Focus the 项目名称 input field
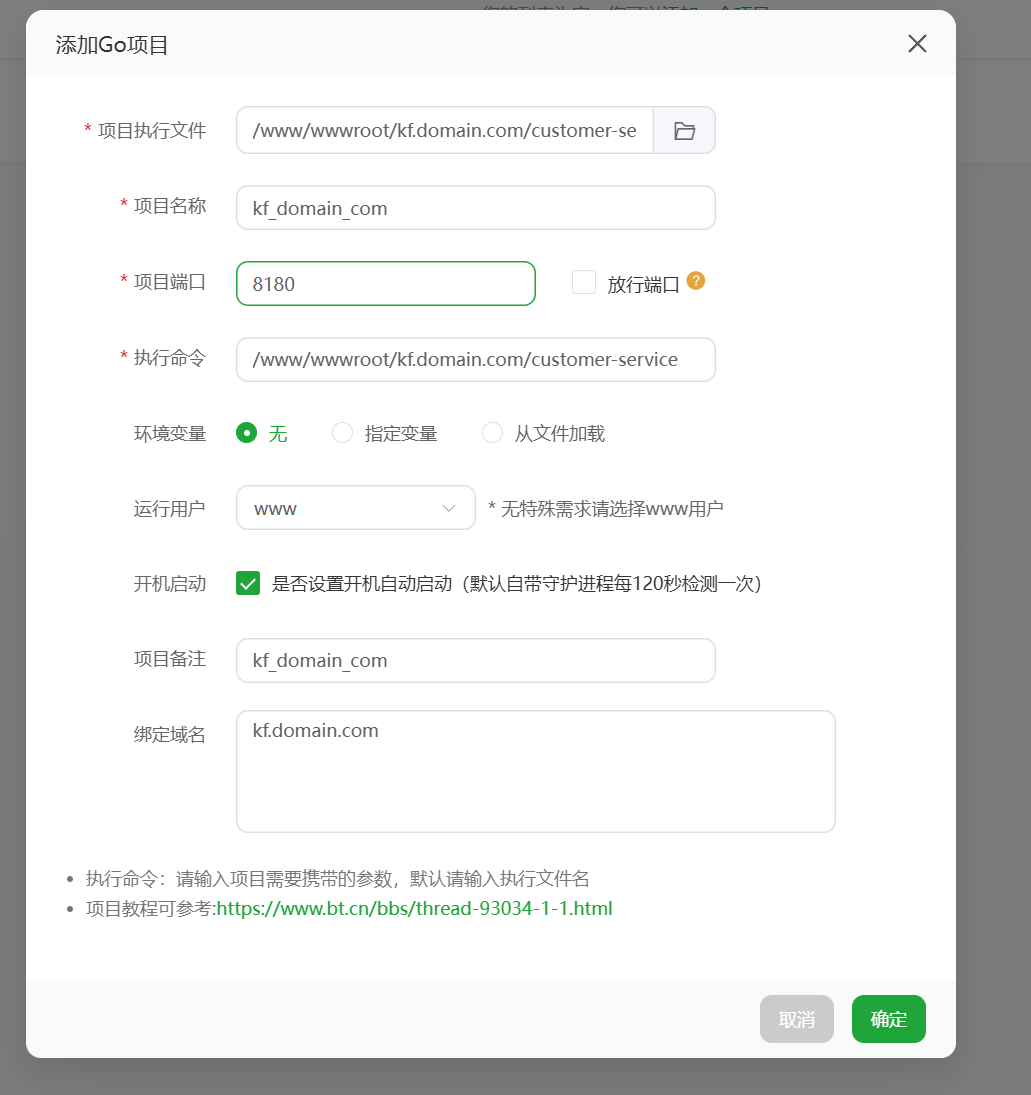Viewport: 1031px width, 1095px height. click(x=475, y=208)
